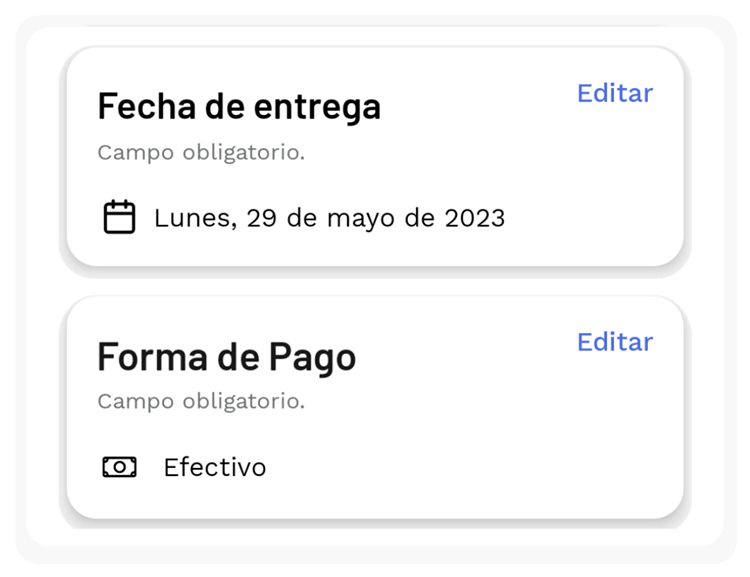Click the calendar icon beside the delivery date
Image resolution: width=750 pixels, height=577 pixels.
coord(119,217)
